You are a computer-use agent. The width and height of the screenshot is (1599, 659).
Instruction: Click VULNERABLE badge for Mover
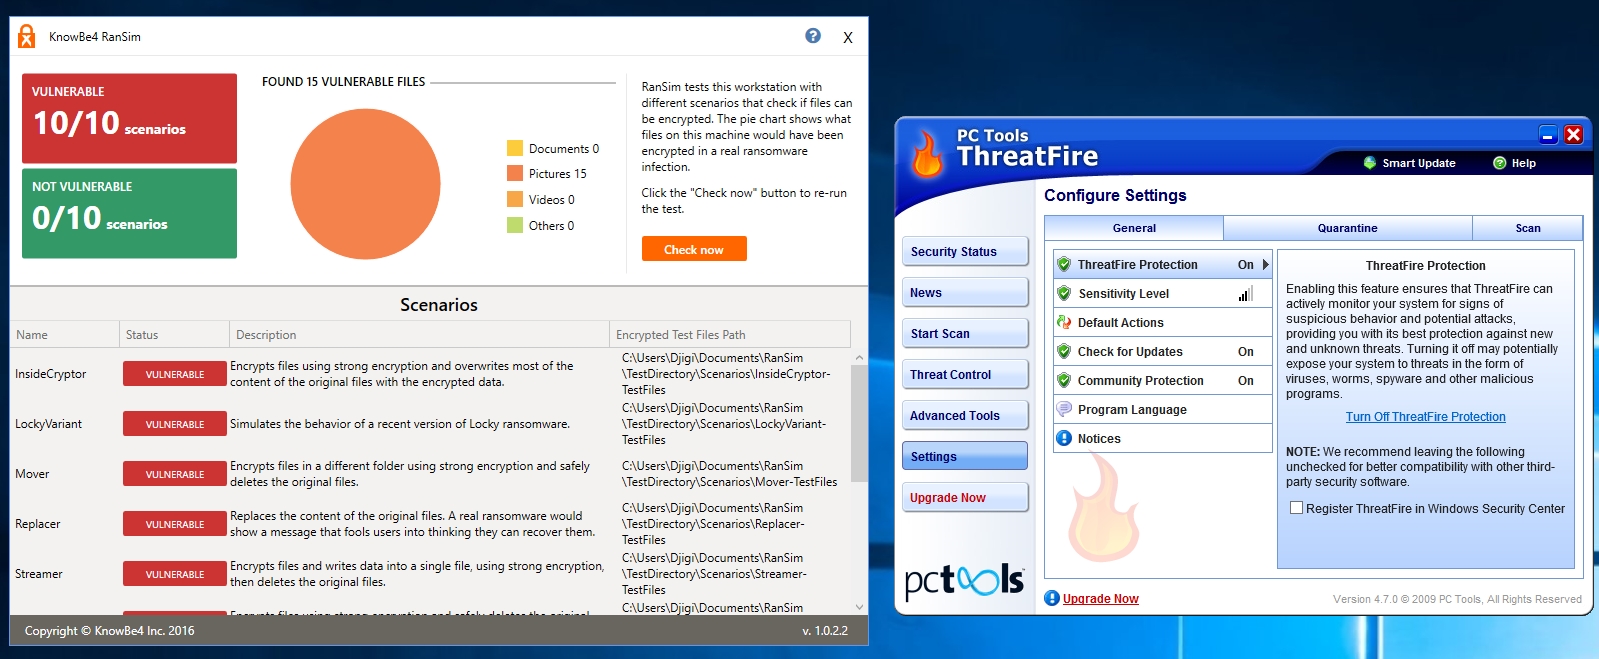(x=175, y=474)
